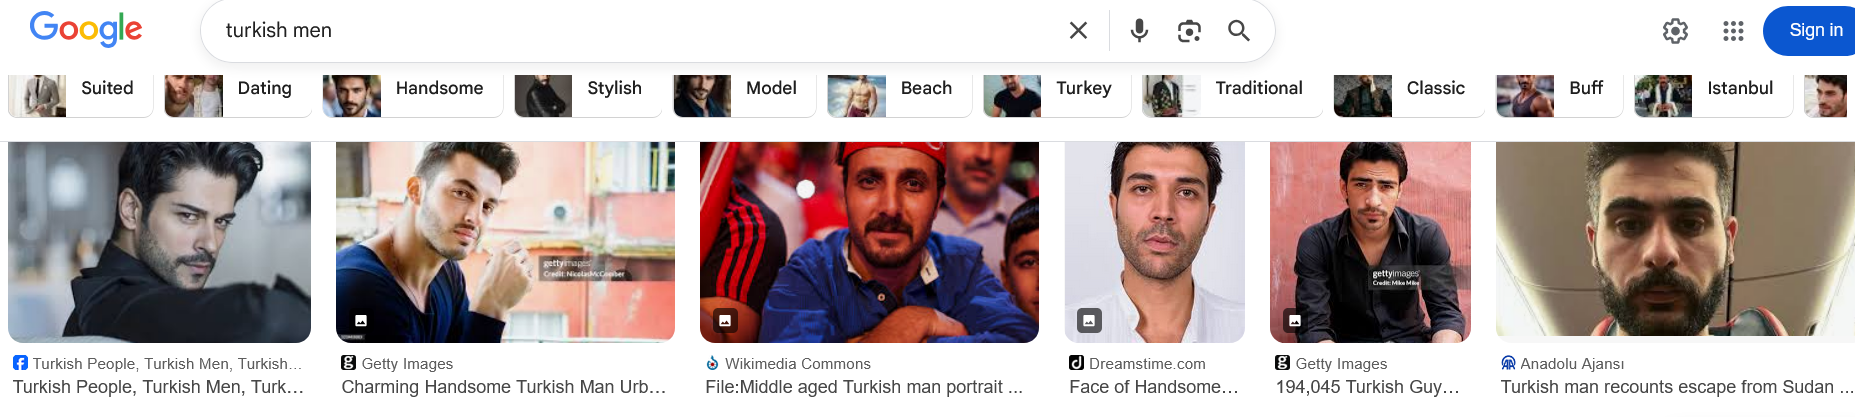Open Getty Images Charming Handsome Turkish Man link
The width and height of the screenshot is (1855, 417).
pyautogui.click(x=504, y=387)
